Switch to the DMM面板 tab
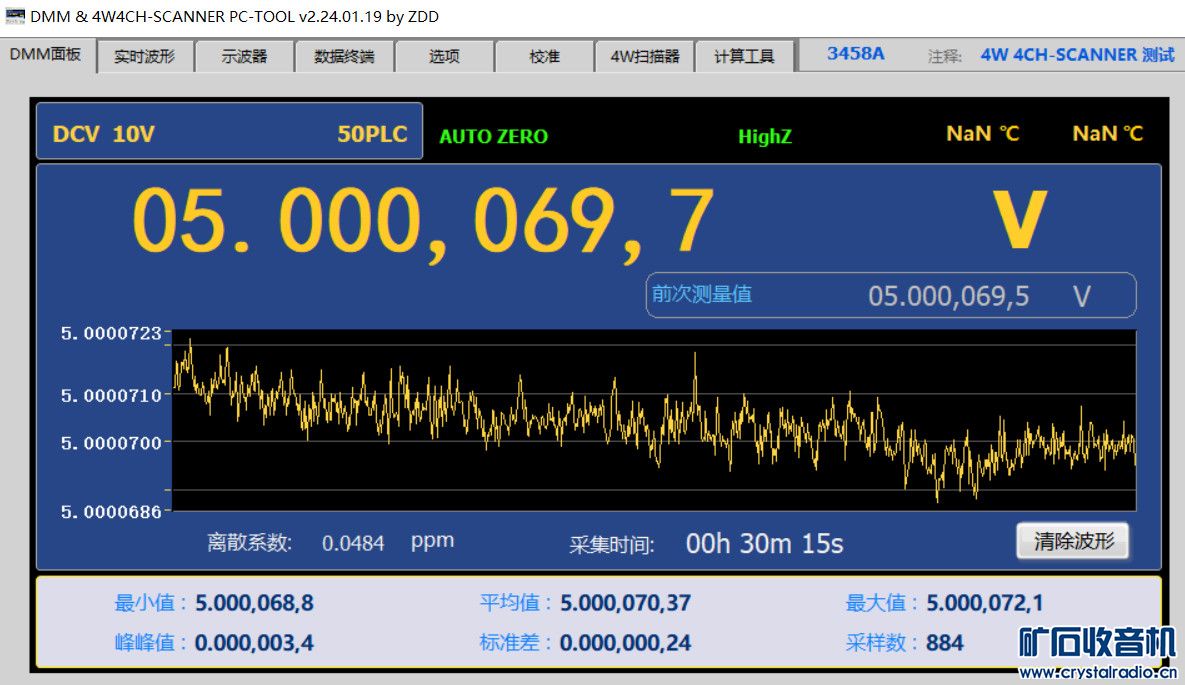The width and height of the screenshot is (1185, 685). click(x=46, y=55)
